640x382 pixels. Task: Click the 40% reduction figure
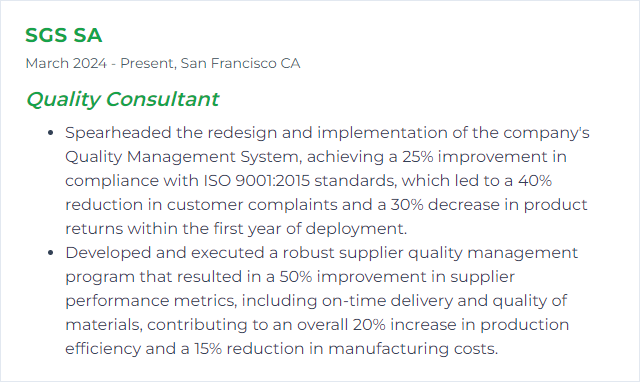pyautogui.click(x=535, y=180)
